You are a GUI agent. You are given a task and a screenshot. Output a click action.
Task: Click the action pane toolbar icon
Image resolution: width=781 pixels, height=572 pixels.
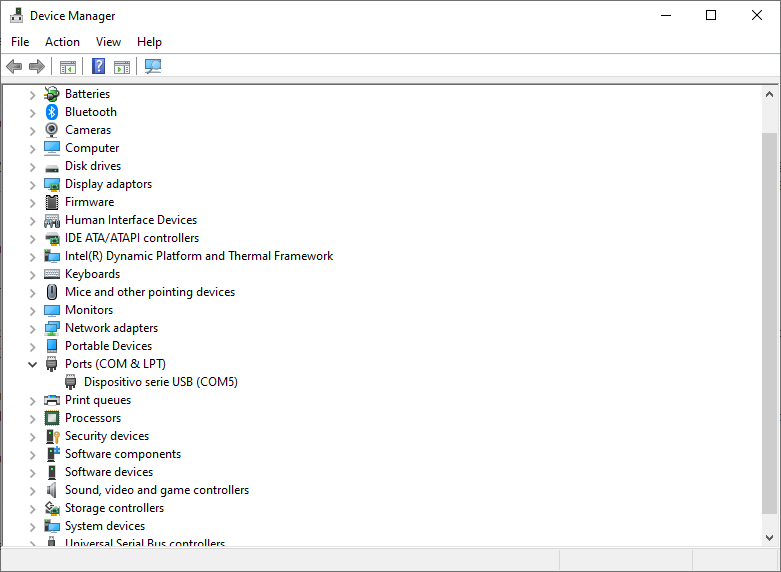pos(122,67)
